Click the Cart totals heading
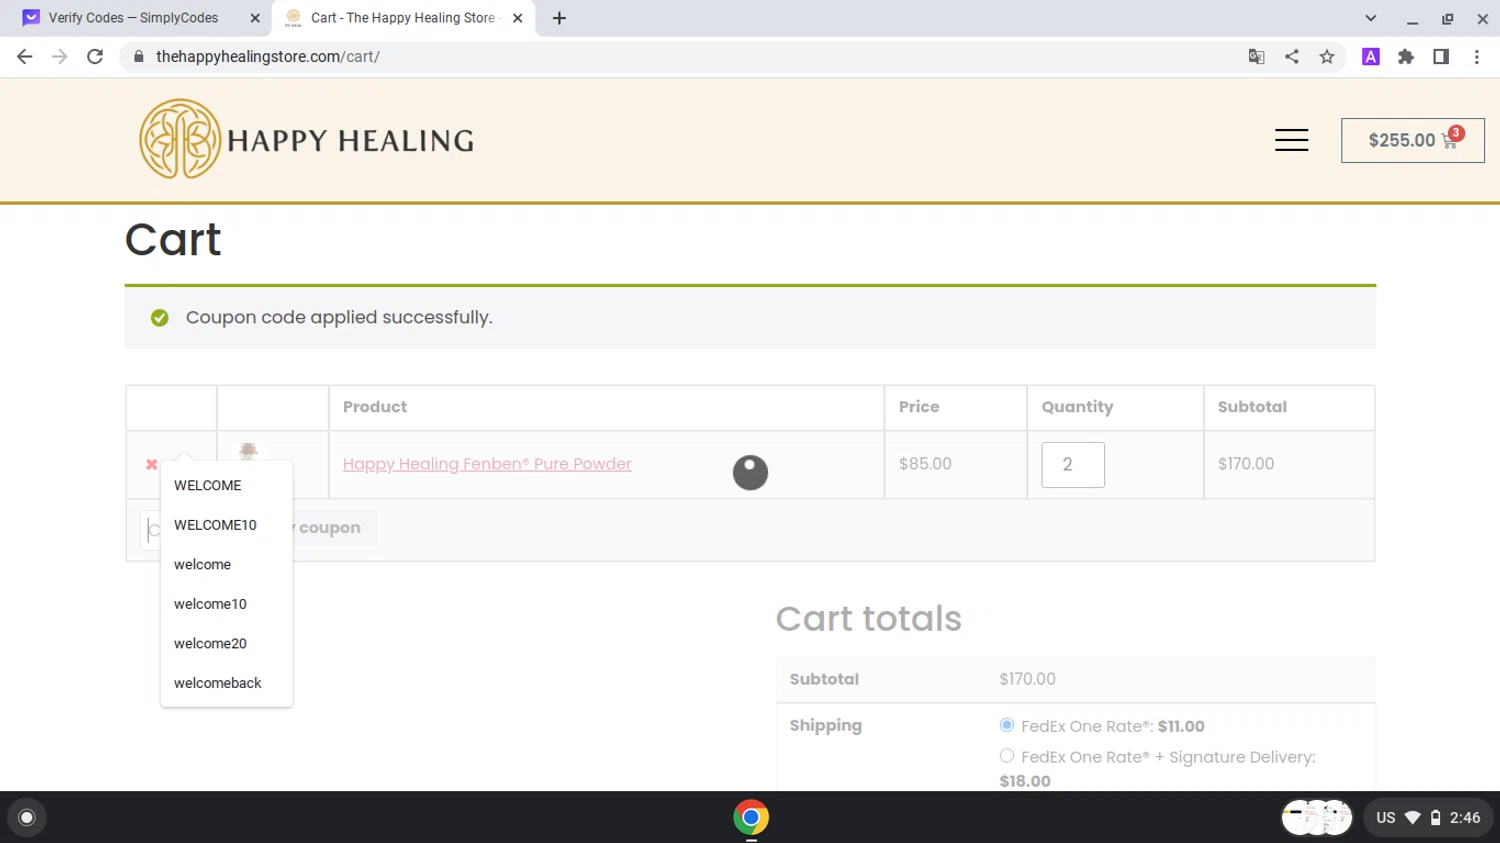 tap(868, 619)
